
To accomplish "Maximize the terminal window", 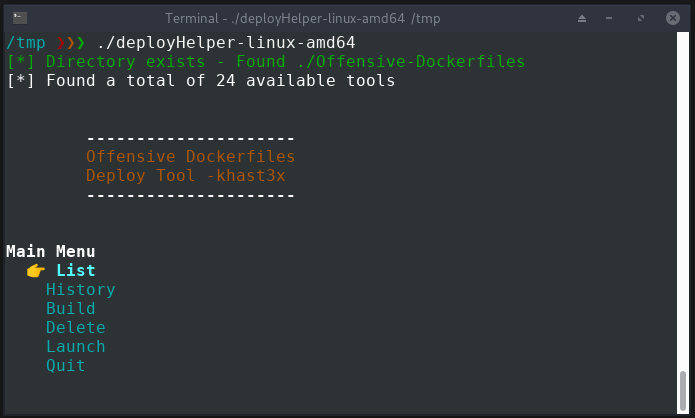I will point(640,18).
